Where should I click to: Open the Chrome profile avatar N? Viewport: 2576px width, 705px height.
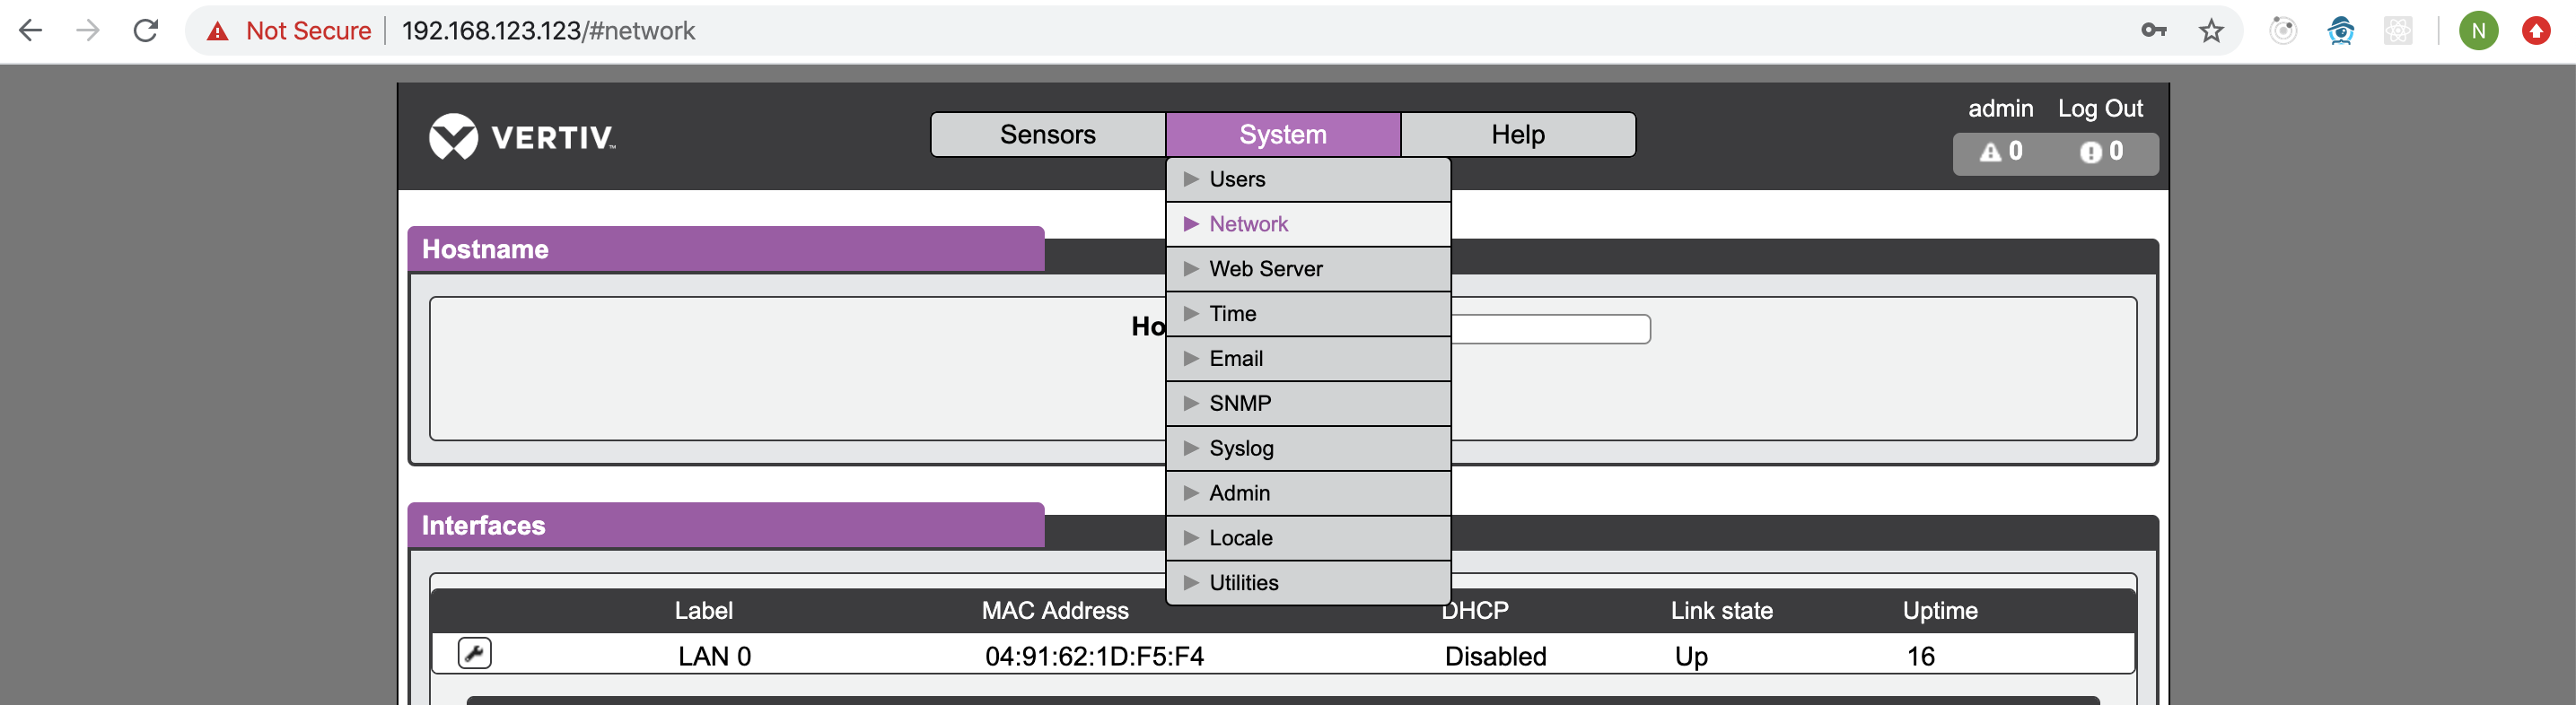[2478, 31]
